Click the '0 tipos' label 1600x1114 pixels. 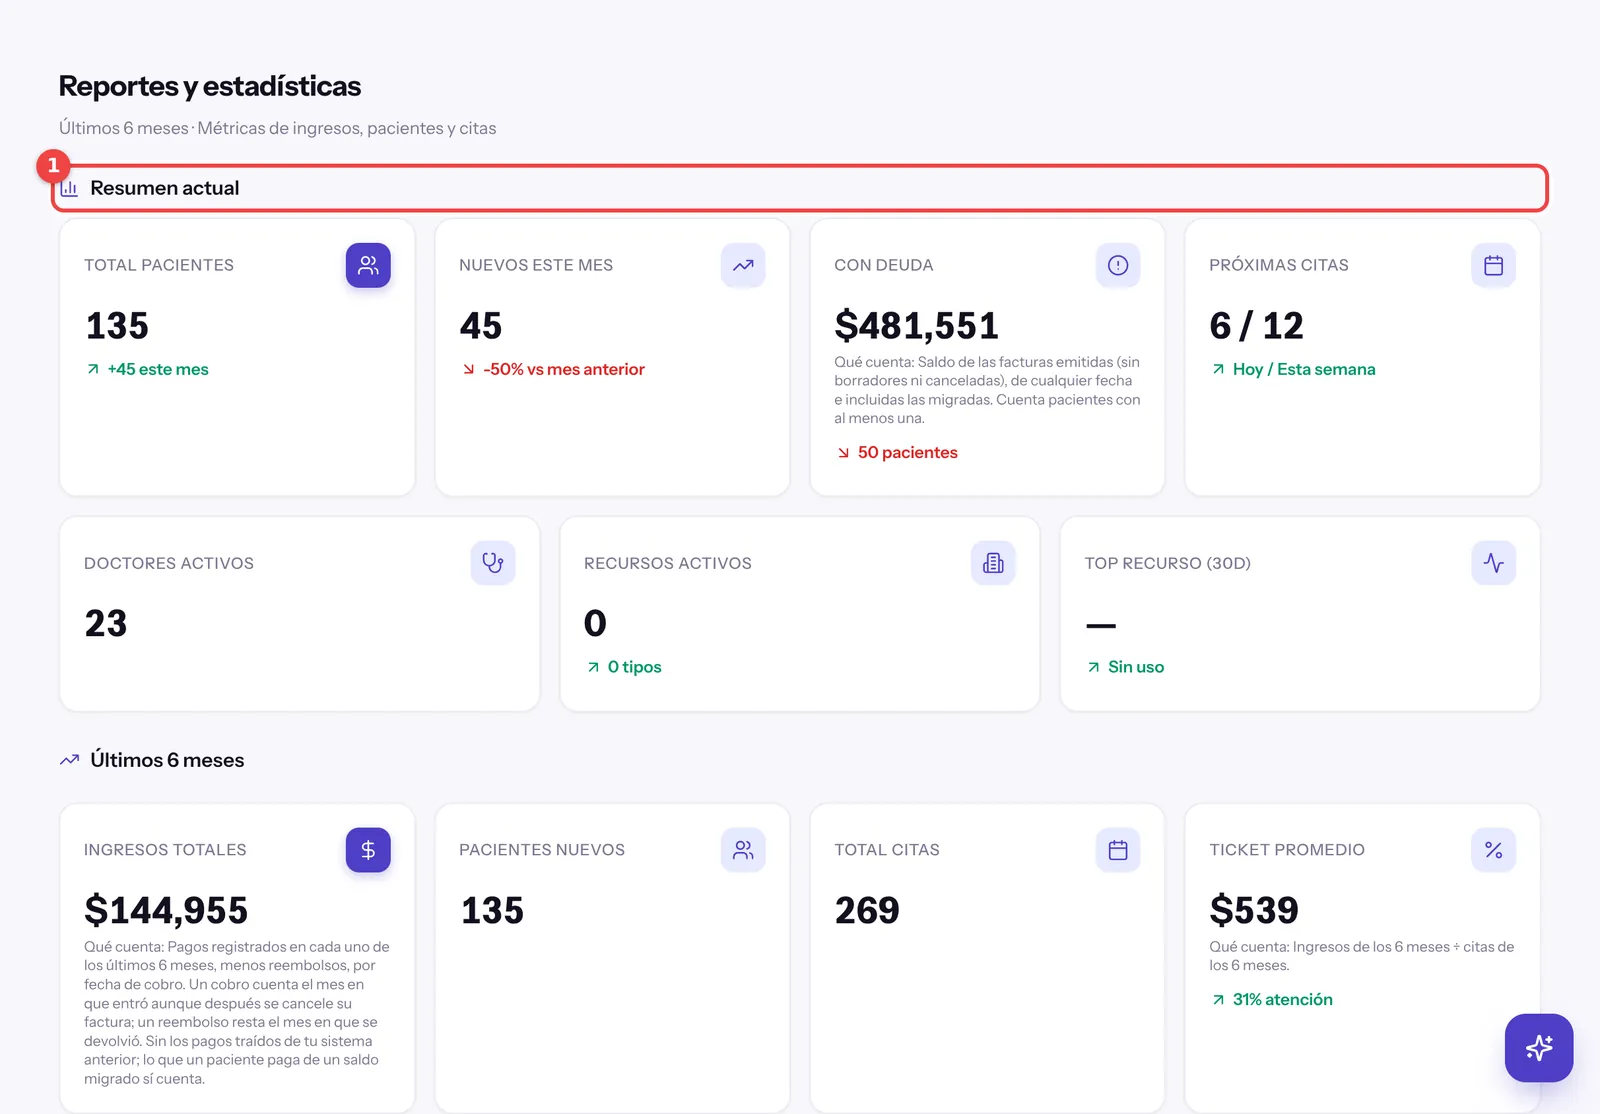point(634,667)
